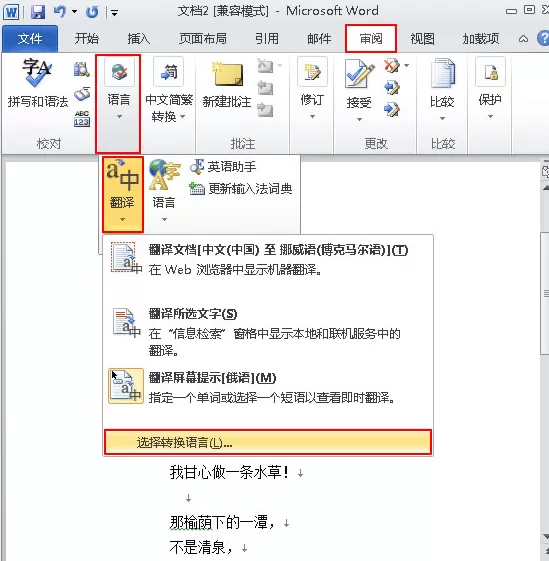
Task: Open Word help question mark icon
Action: point(544,38)
